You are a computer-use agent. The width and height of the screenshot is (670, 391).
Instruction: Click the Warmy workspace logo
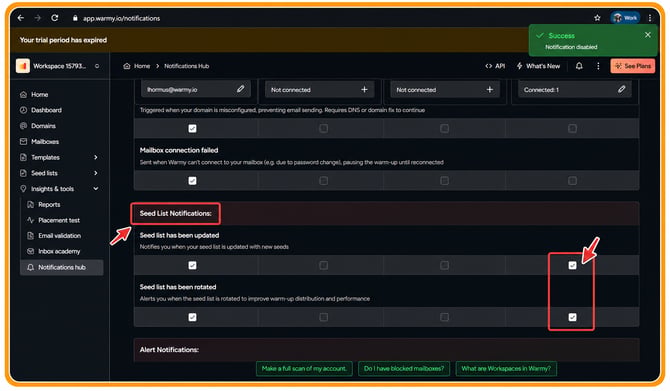point(23,66)
